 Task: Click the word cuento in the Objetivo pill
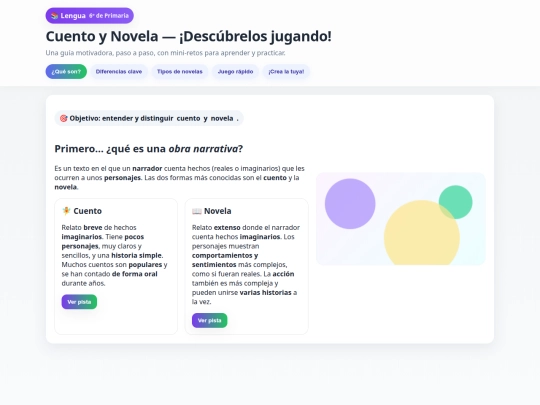pos(188,118)
